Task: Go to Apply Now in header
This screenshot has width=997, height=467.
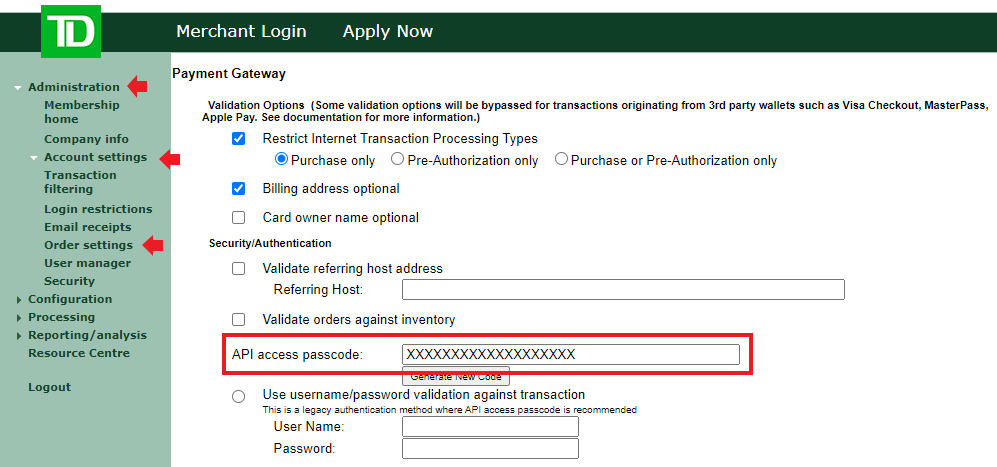Action: (388, 32)
